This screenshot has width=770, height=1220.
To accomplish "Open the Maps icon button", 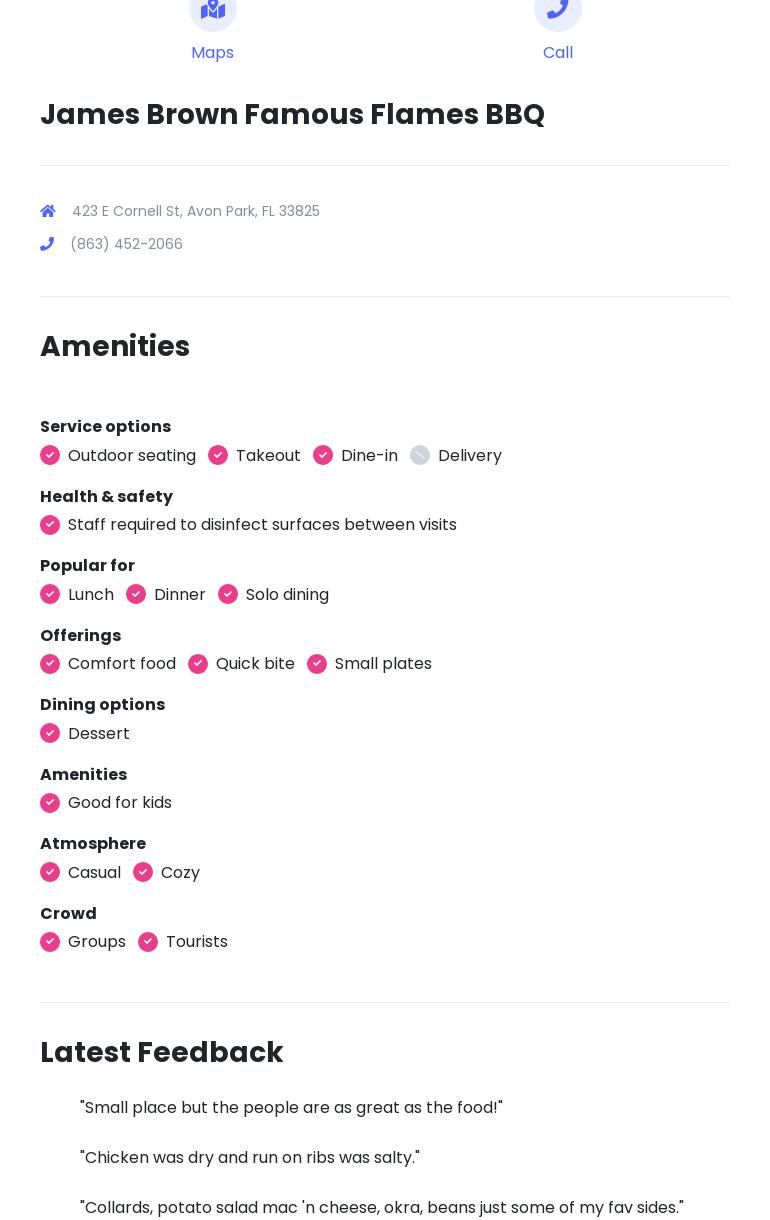I will 212,10.
